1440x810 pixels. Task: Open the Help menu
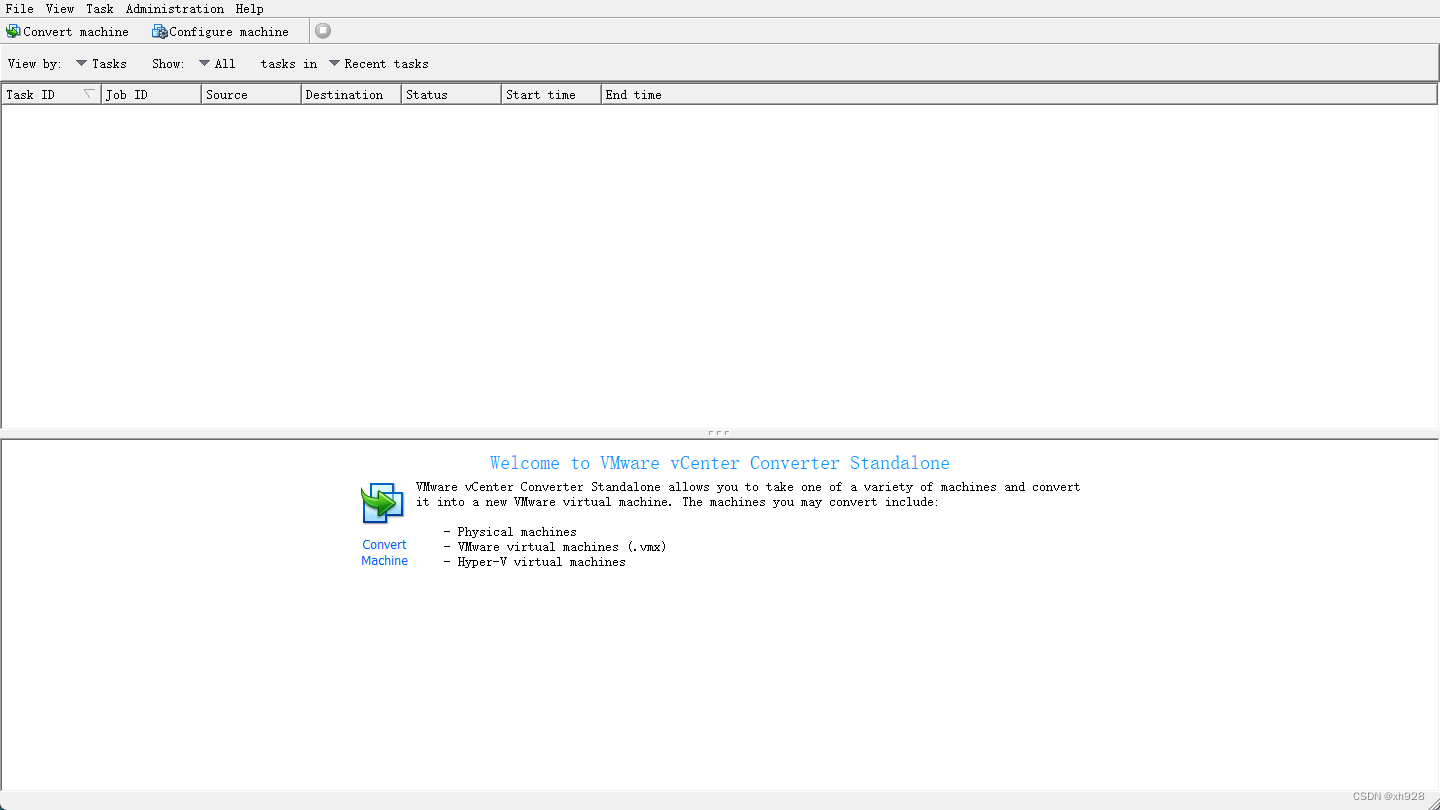click(250, 8)
